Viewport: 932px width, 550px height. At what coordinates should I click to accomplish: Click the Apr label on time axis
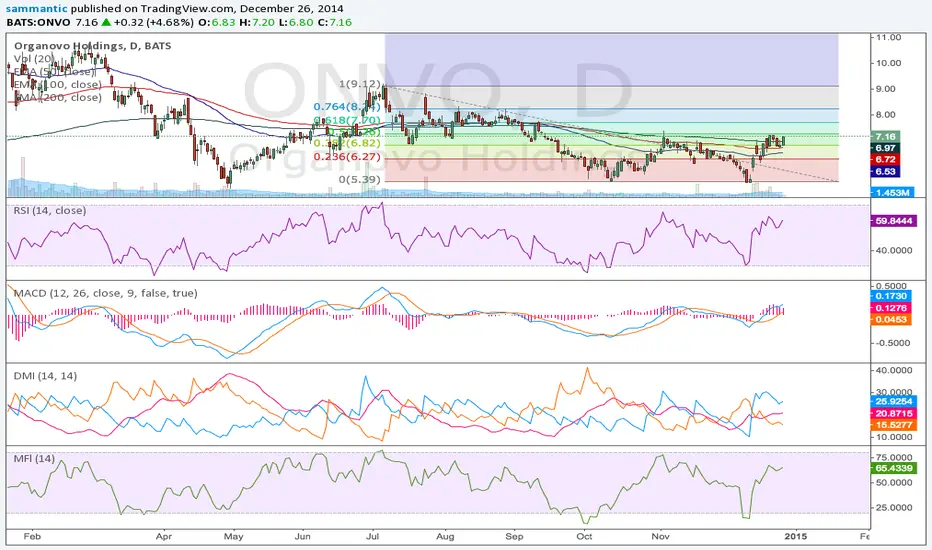pos(164,536)
